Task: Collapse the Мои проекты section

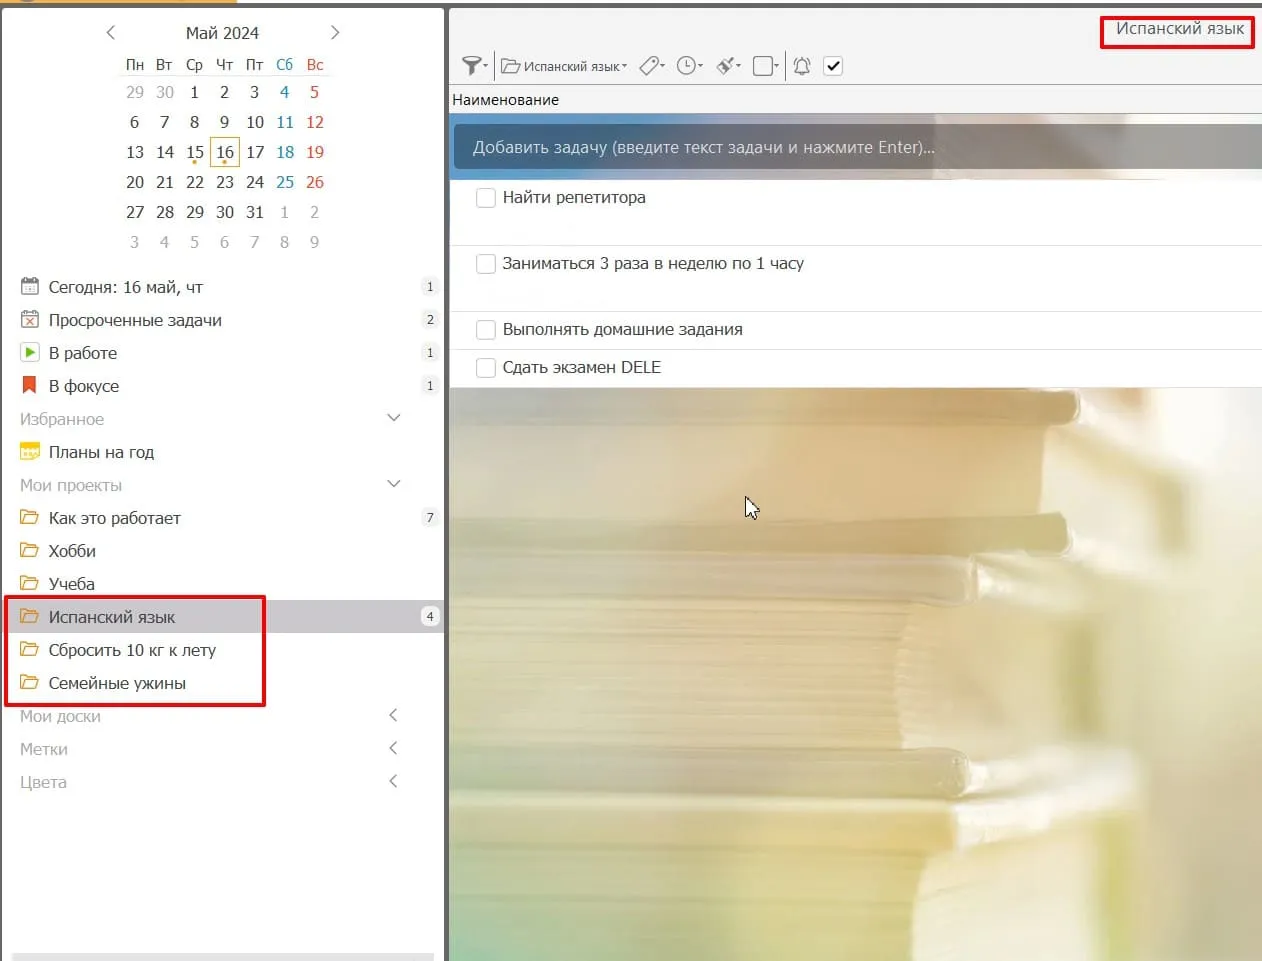Action: 394,484
